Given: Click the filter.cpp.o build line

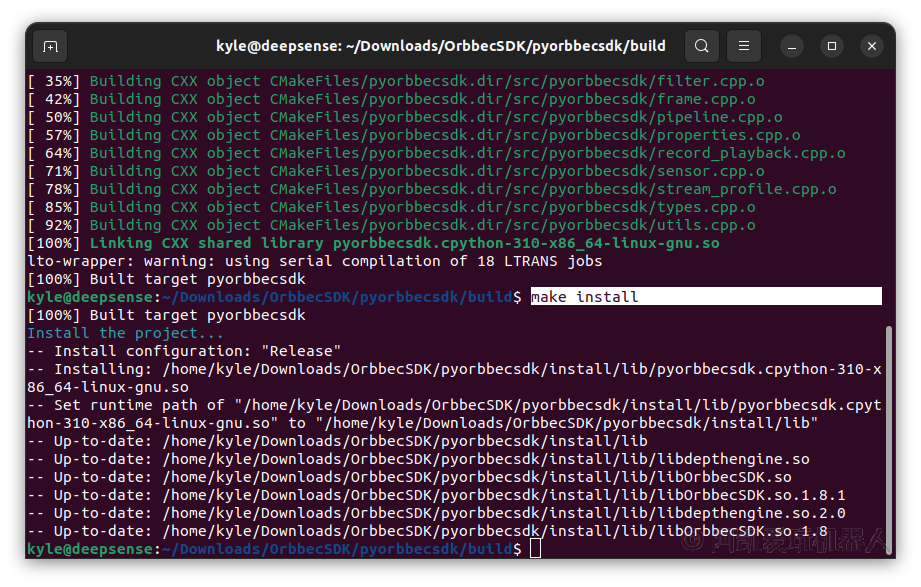Looking at the screenshot, I should pyautogui.click(x=396, y=81).
